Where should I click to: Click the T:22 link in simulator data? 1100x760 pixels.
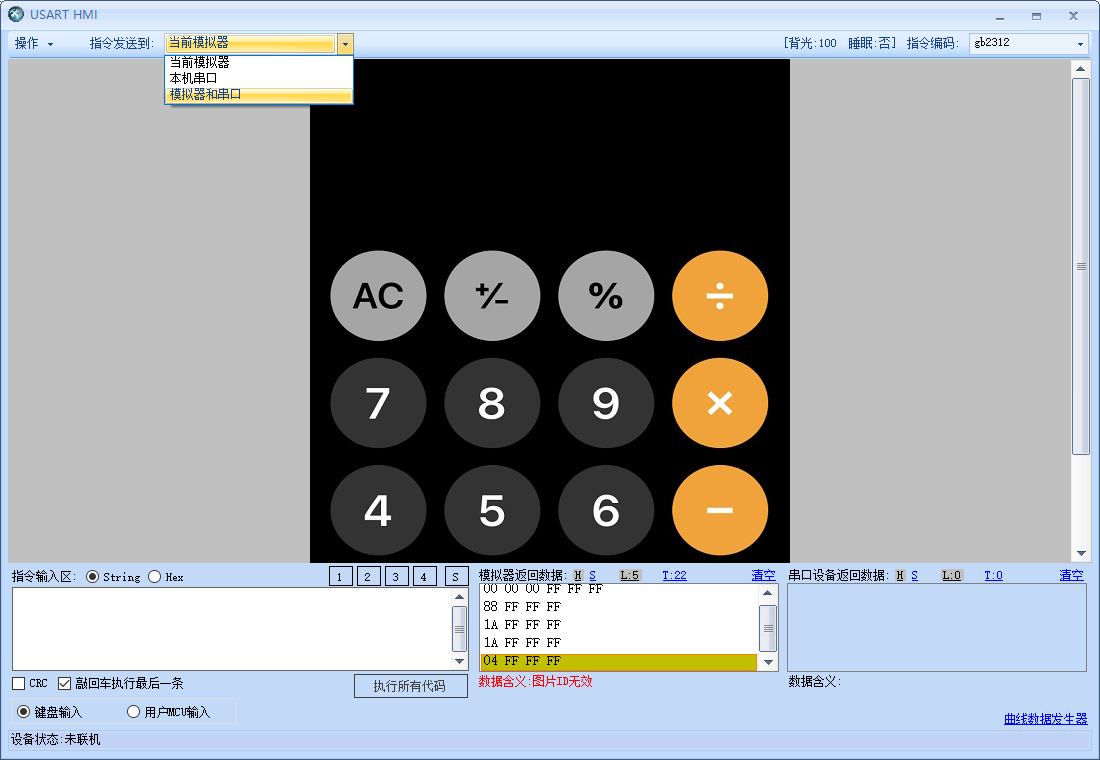pyautogui.click(x=674, y=575)
